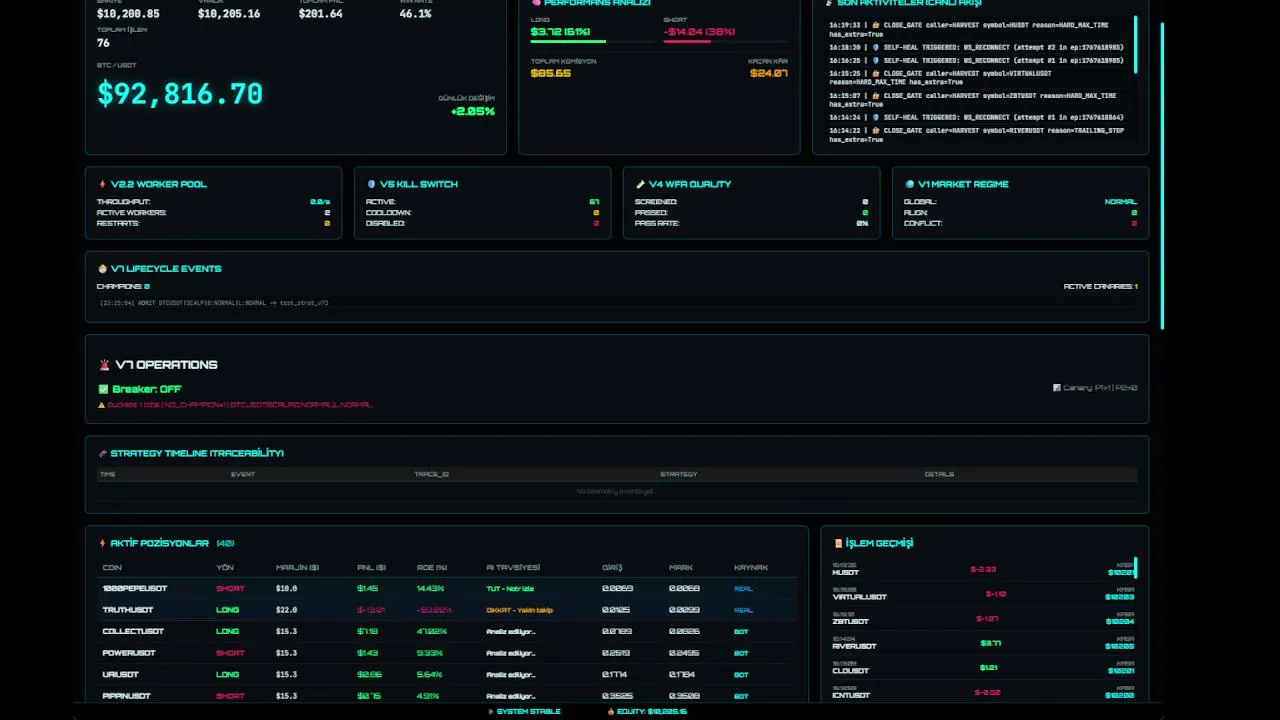The image size is (1280, 720).
Task: Click the STRATEGY column header in timeline
Action: click(x=679, y=474)
